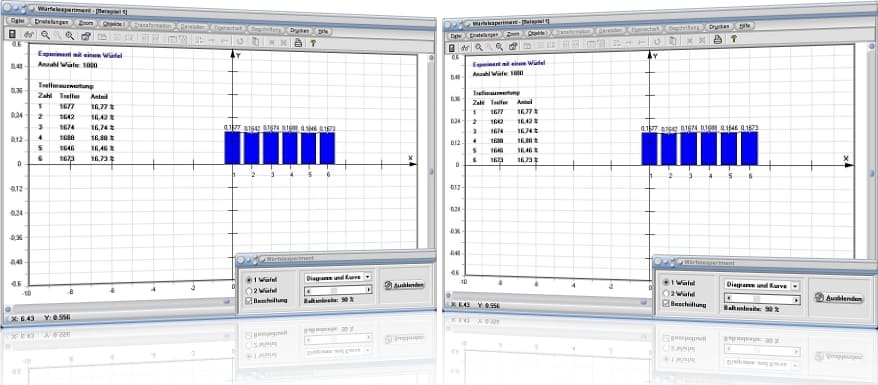Open 'Datei' menu in left window
878x385 pixels.
tap(17, 21)
